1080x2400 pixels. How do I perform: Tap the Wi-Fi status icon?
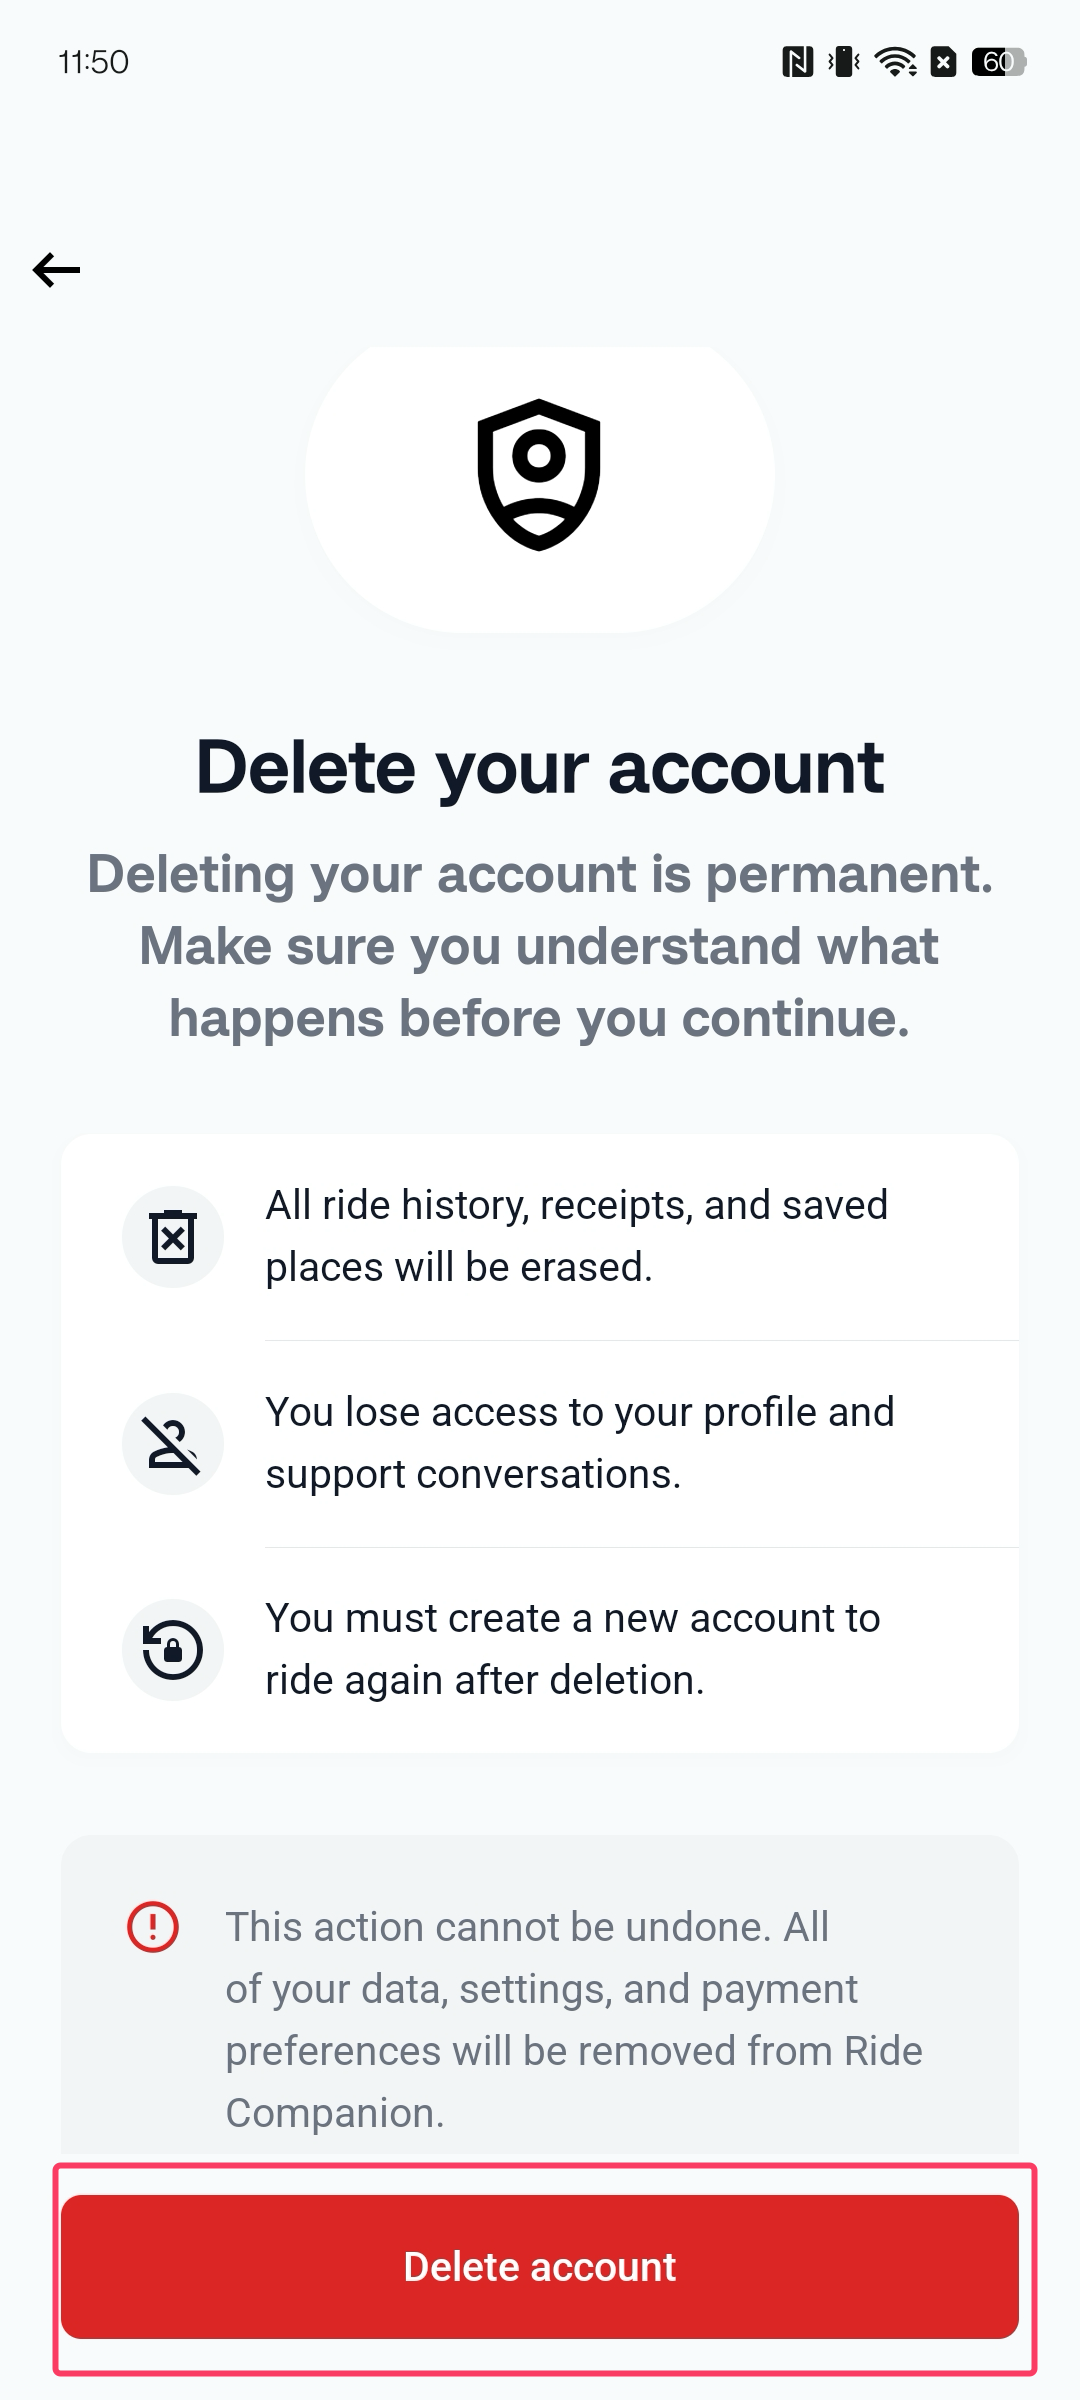coord(895,62)
